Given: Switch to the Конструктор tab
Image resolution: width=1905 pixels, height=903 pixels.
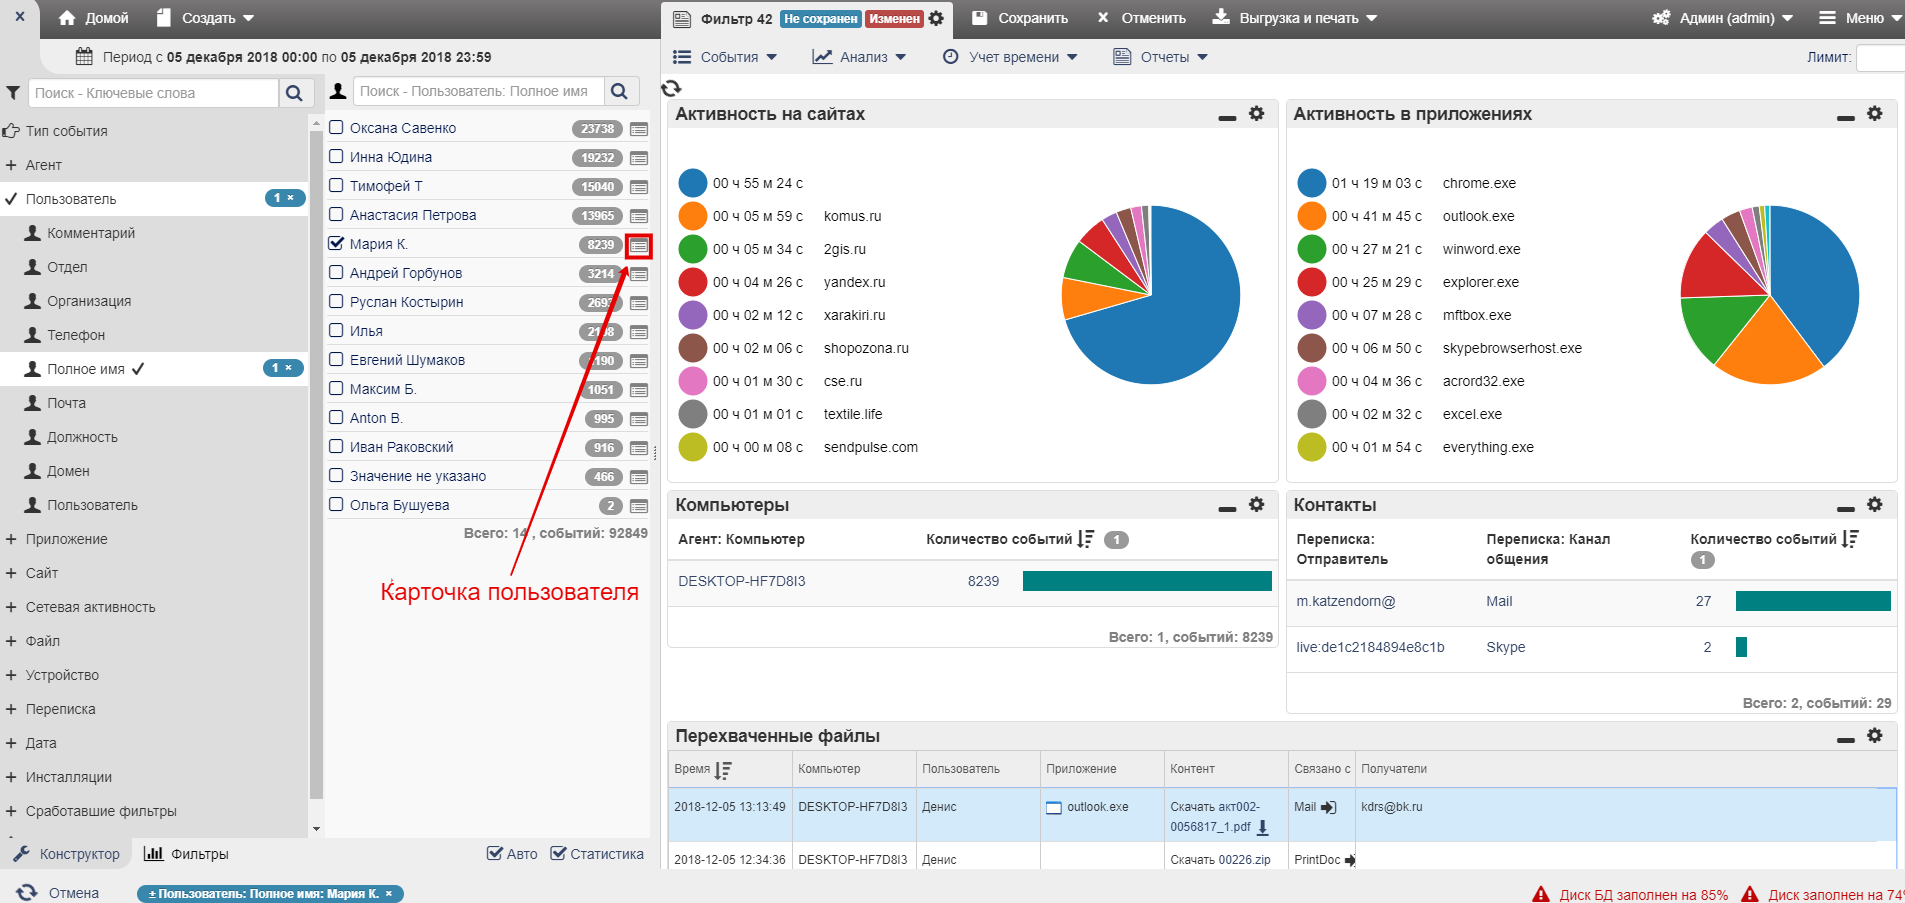Looking at the screenshot, I should pyautogui.click(x=66, y=854).
